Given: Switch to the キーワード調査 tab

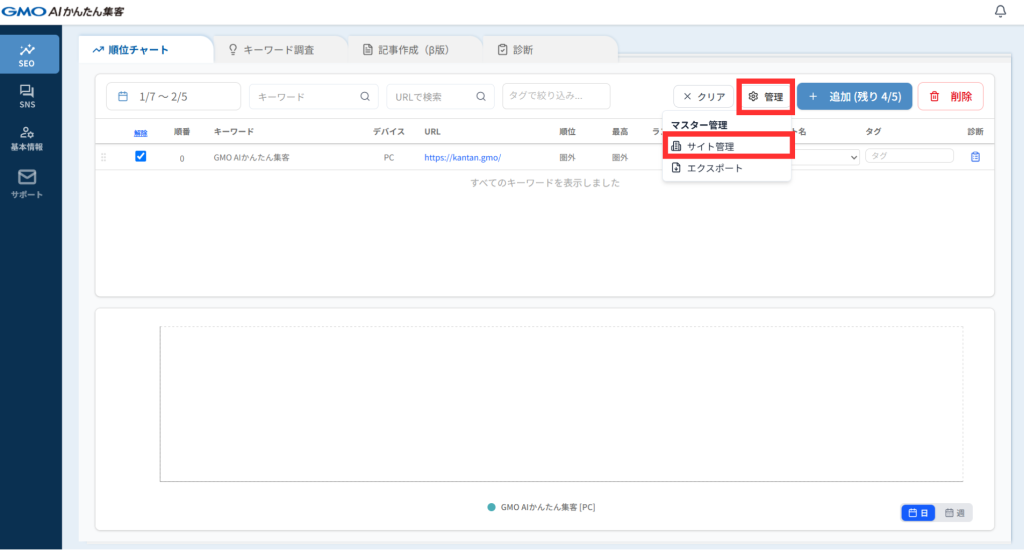Looking at the screenshot, I should point(279,49).
